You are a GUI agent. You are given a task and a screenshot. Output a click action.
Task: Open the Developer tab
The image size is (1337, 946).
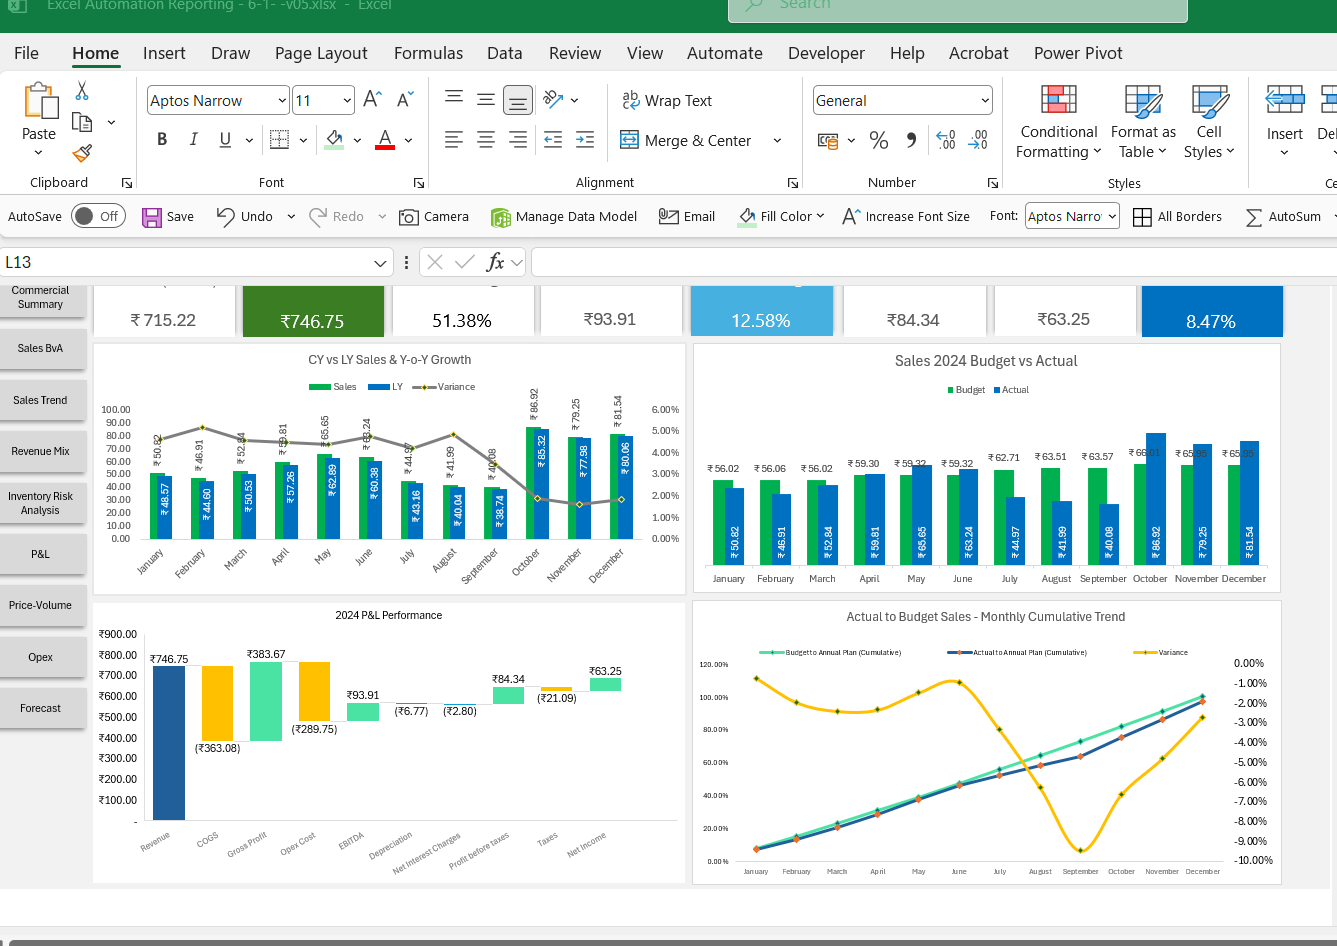pyautogui.click(x=826, y=53)
